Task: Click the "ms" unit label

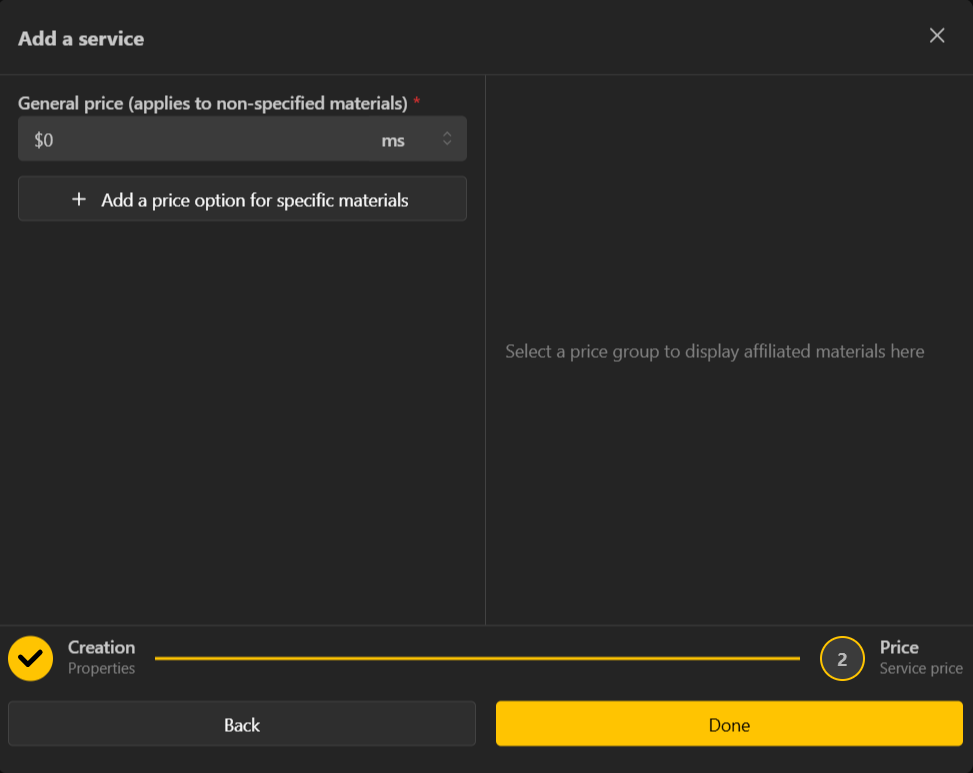Action: [393, 141]
